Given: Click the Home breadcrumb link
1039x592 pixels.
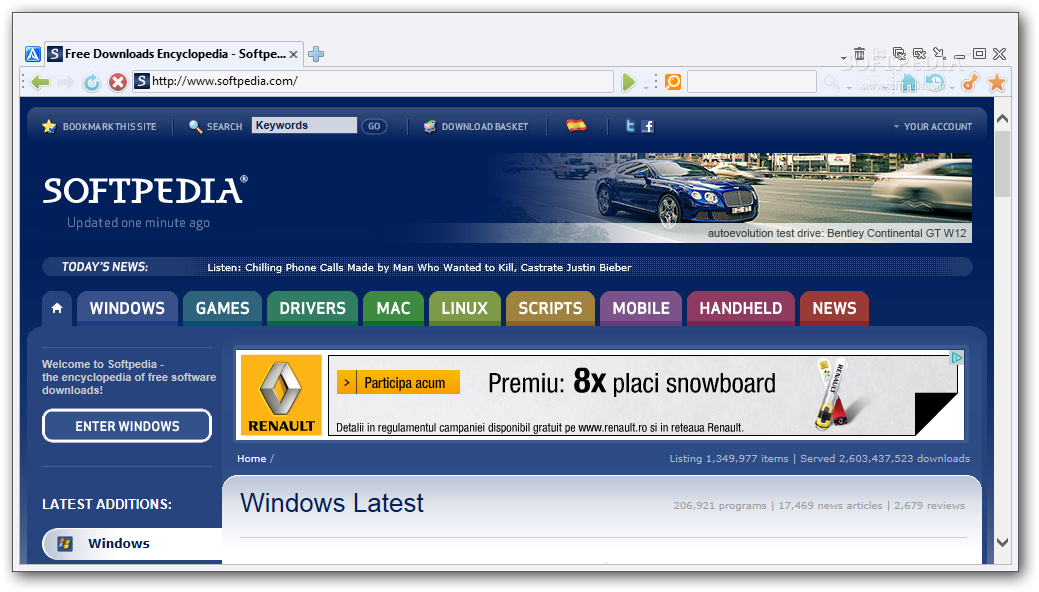Looking at the screenshot, I should pyautogui.click(x=252, y=459).
